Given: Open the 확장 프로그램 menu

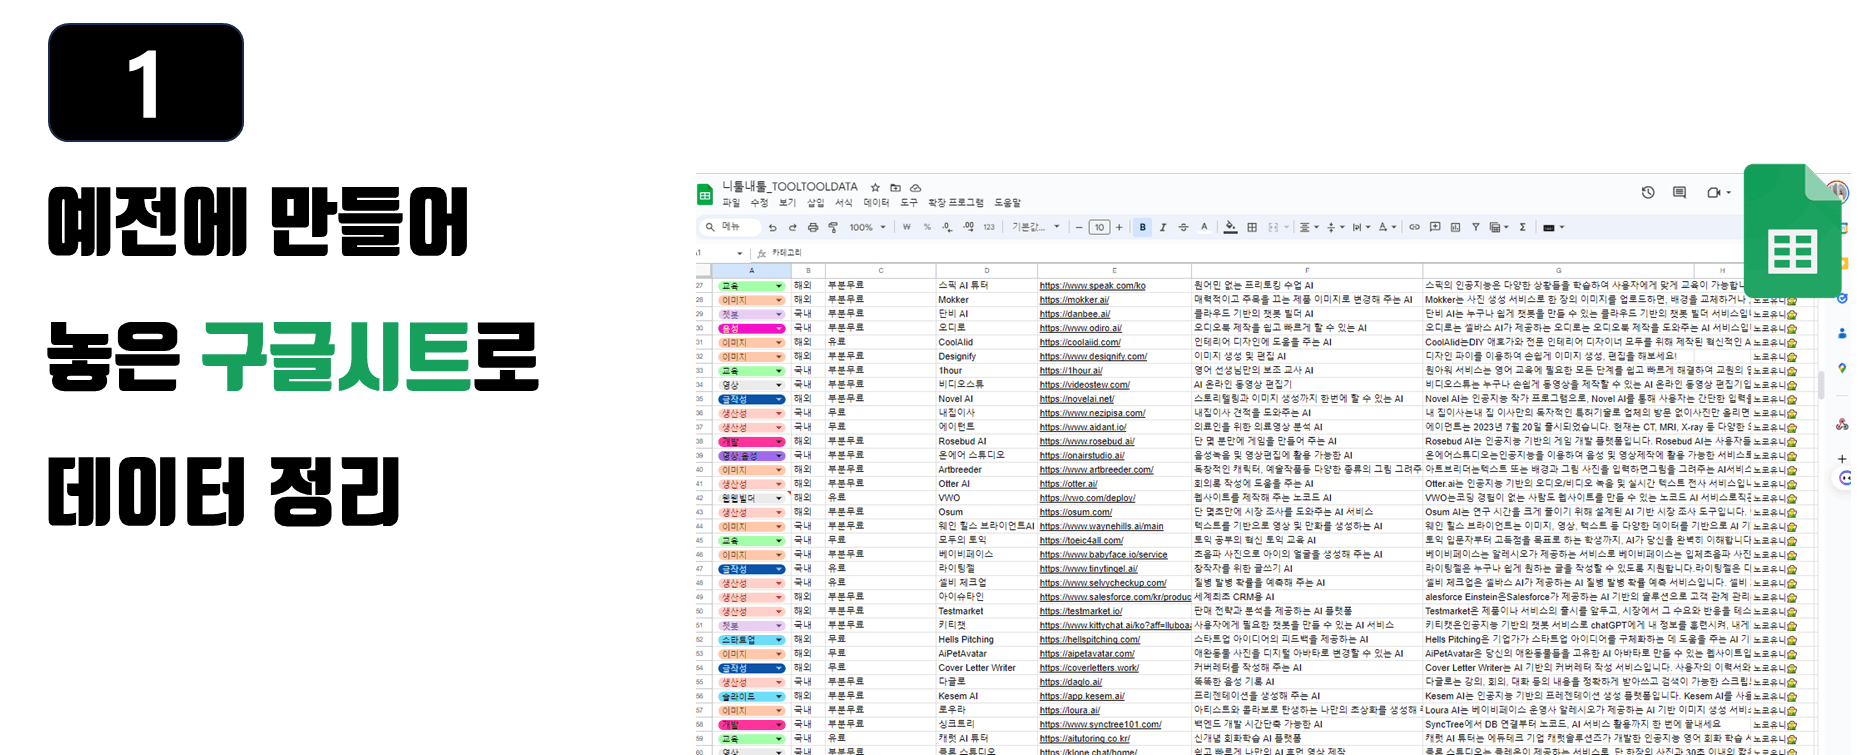Looking at the screenshot, I should coord(956,203).
